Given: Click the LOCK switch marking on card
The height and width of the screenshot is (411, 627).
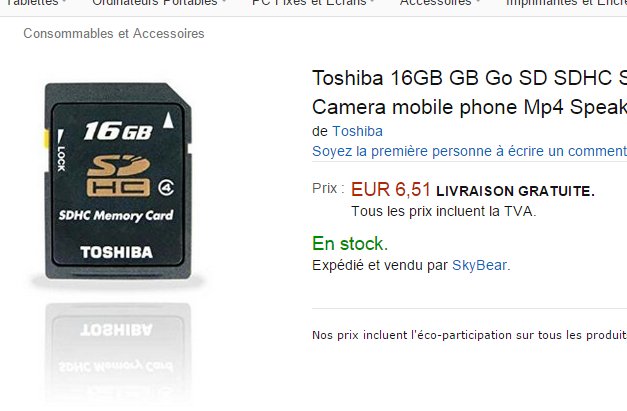Looking at the screenshot, I should pos(60,151).
